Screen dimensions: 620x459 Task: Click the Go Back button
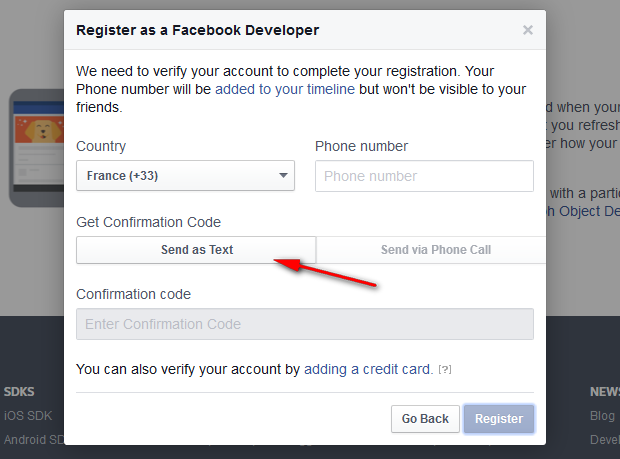425,419
